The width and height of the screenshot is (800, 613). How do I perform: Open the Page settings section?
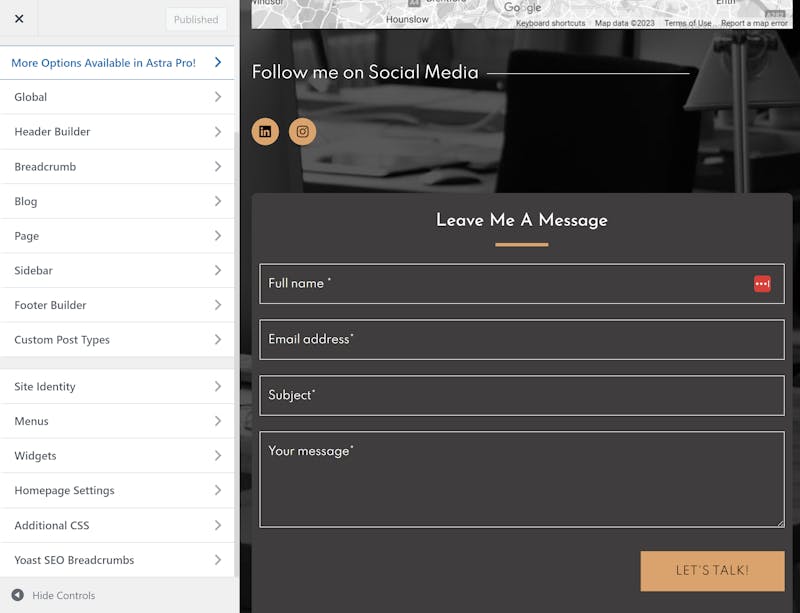tap(117, 236)
